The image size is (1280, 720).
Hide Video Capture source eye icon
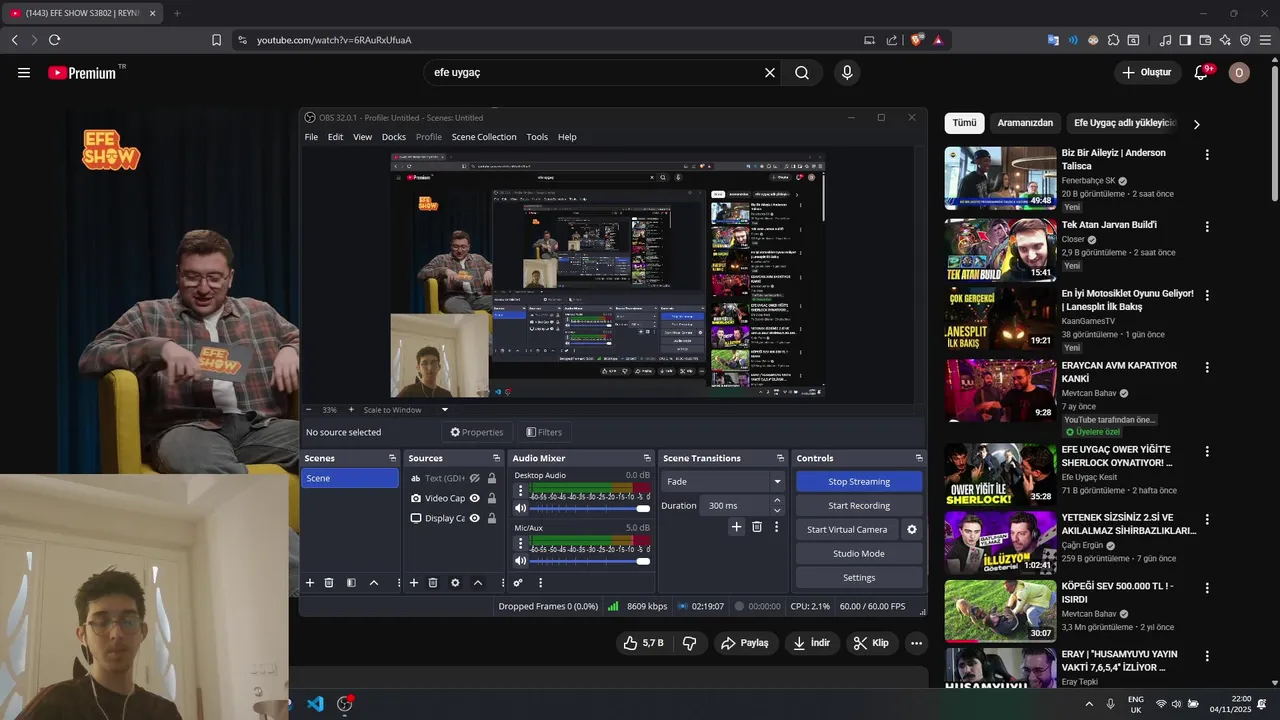pos(475,498)
